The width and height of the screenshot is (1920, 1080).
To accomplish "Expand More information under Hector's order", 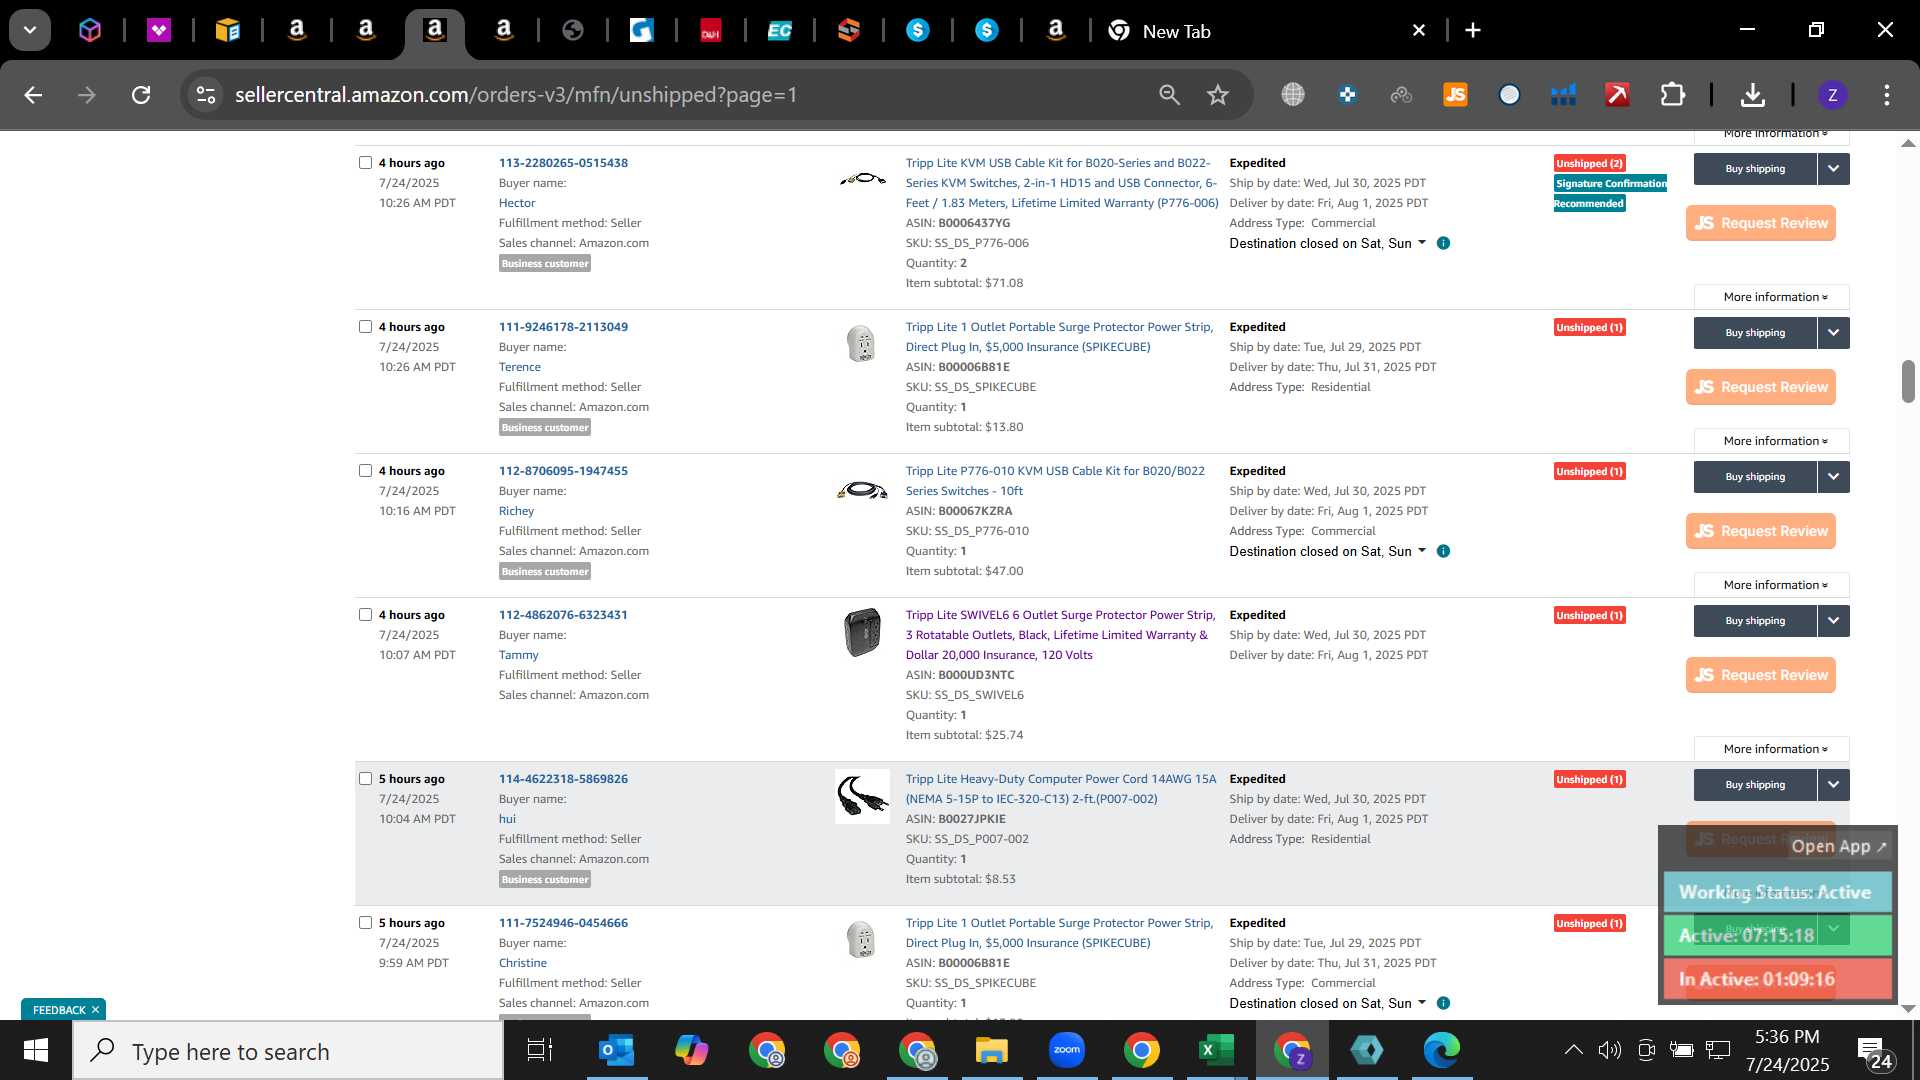I will (1772, 297).
